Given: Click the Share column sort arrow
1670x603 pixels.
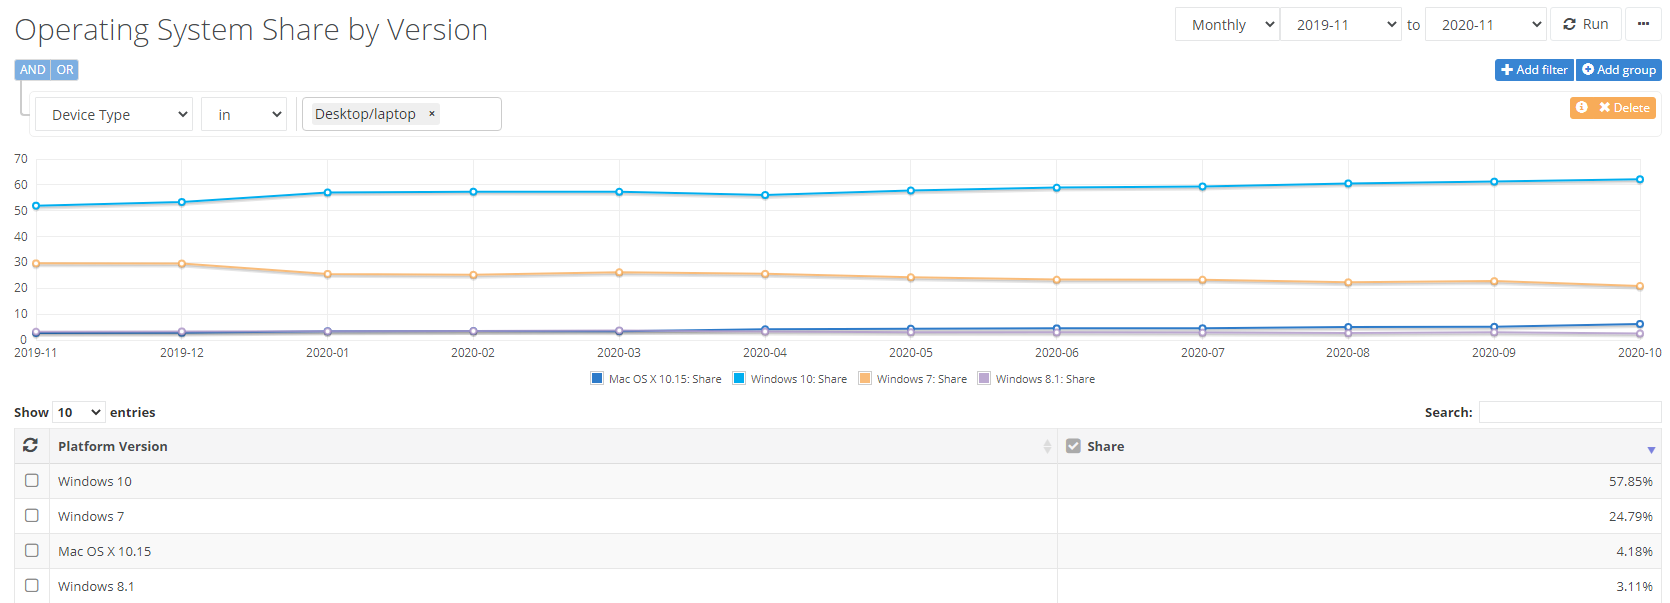Looking at the screenshot, I should (1650, 449).
